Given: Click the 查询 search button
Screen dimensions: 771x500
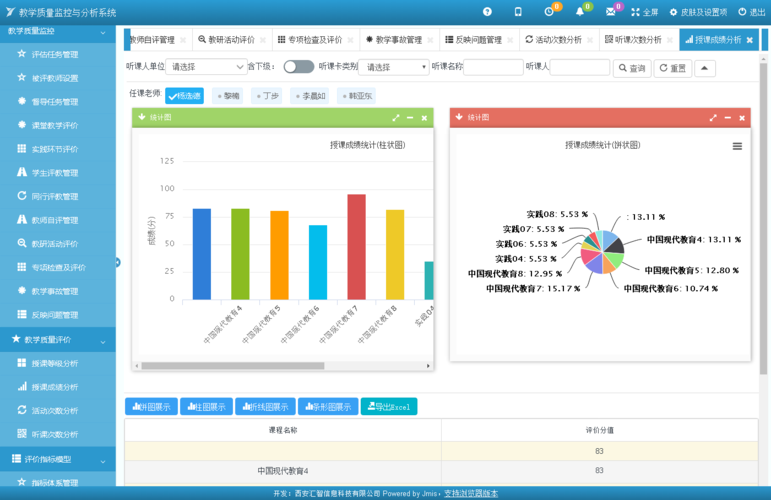Looking at the screenshot, I should click(632, 68).
